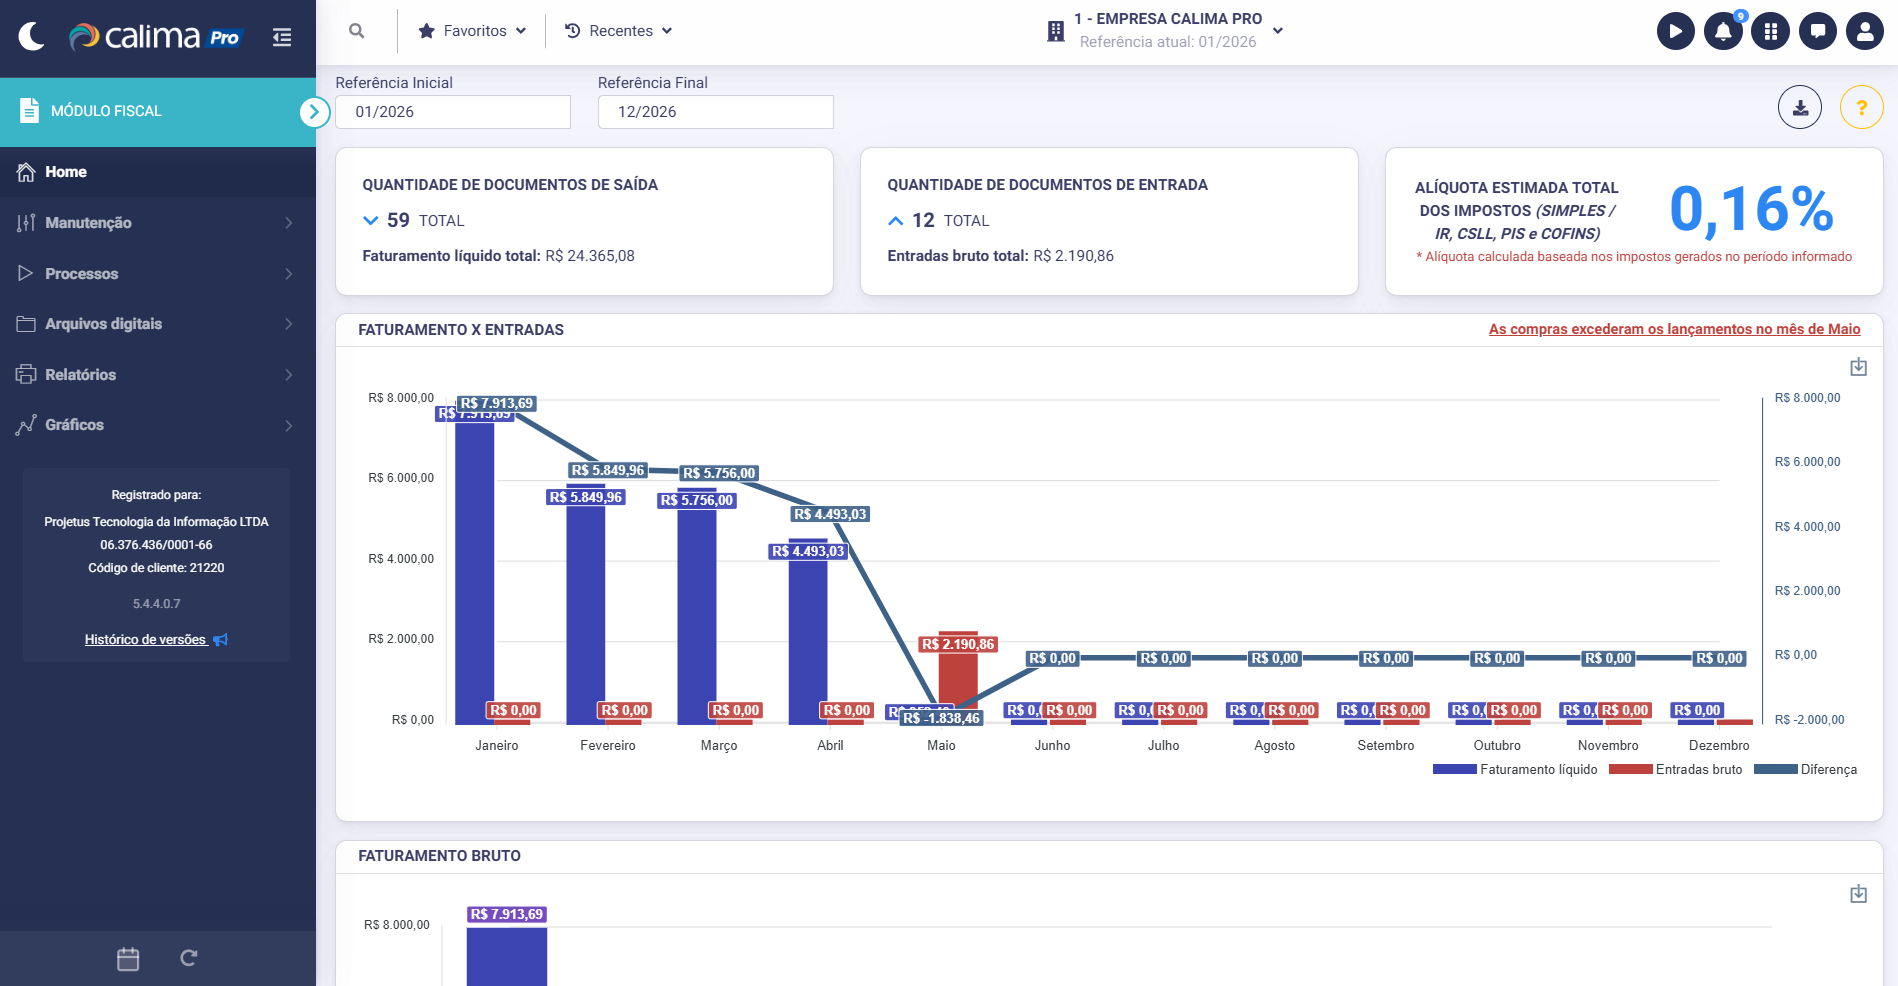Export Faturamento x Entradas chart icon
The height and width of the screenshot is (986, 1898).
(x=1858, y=367)
